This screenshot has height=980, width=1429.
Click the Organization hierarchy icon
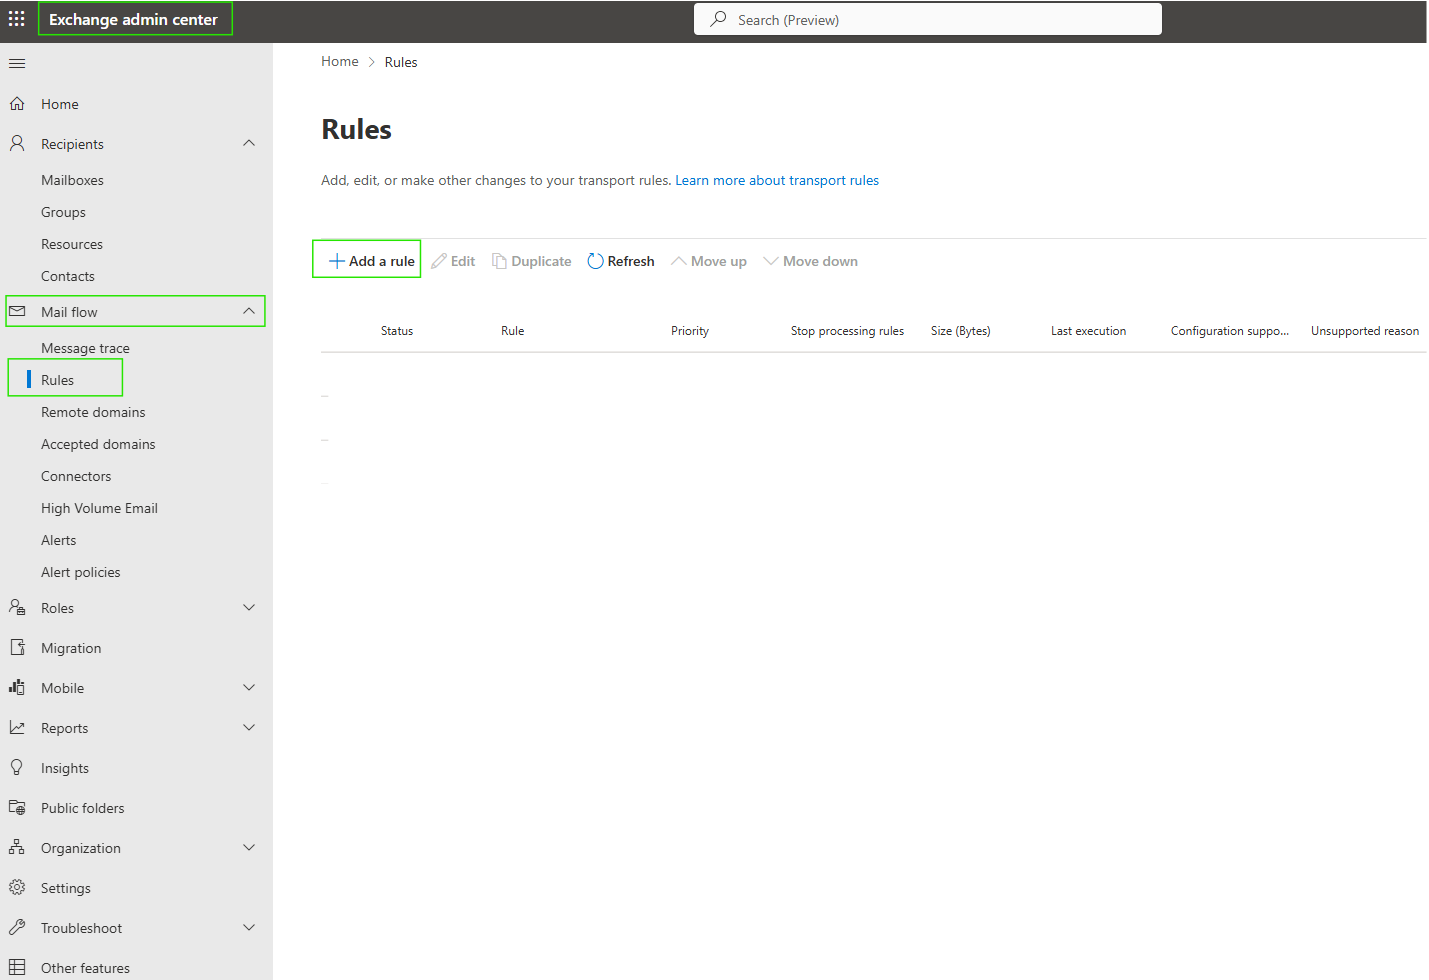click(x=17, y=848)
